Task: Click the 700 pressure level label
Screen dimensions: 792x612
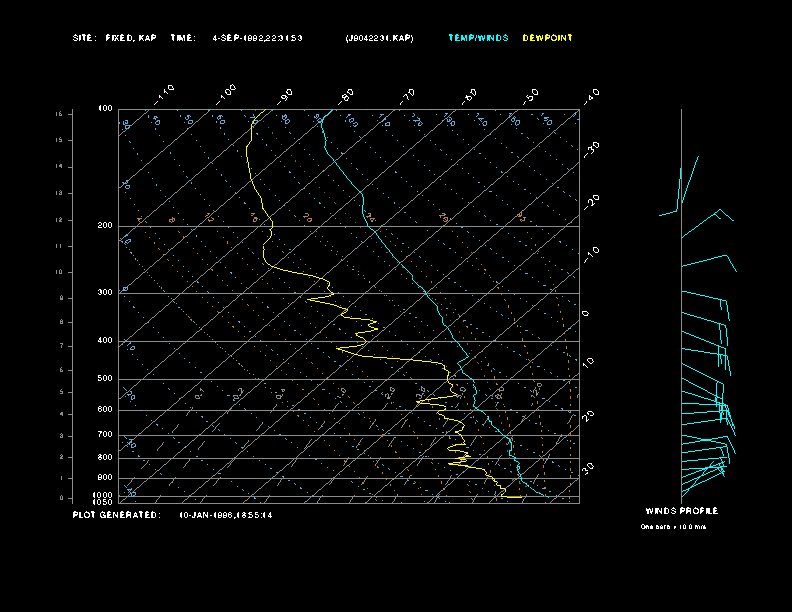Action: [105, 434]
